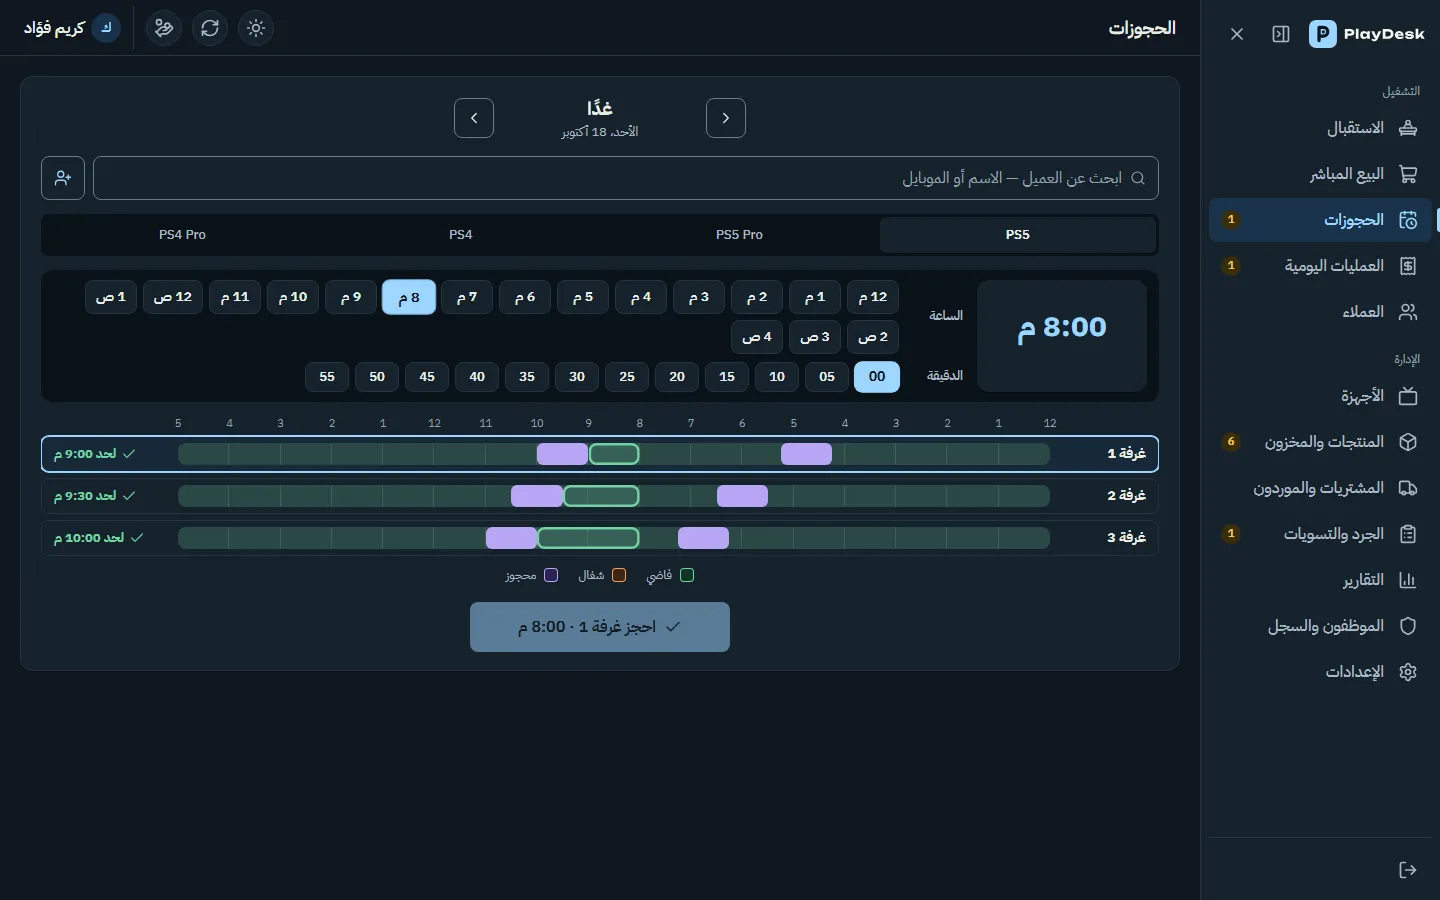Open المنتجات والمخزون inventory page
The image size is (1440, 900).
coord(1320,442)
